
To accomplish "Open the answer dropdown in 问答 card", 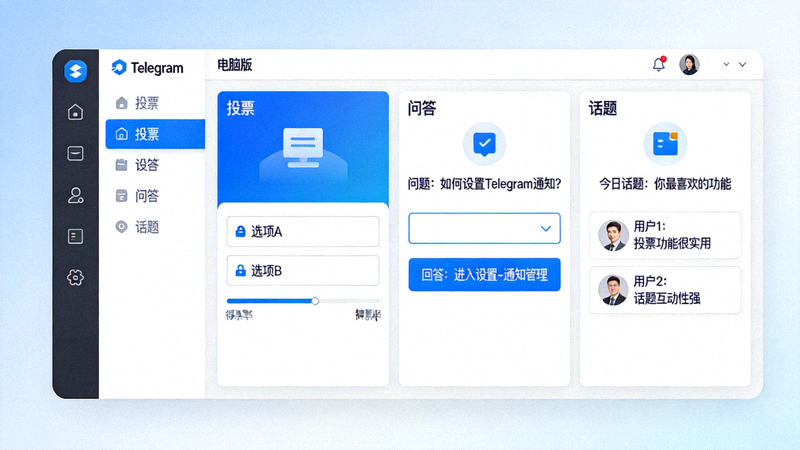I will pos(484,228).
